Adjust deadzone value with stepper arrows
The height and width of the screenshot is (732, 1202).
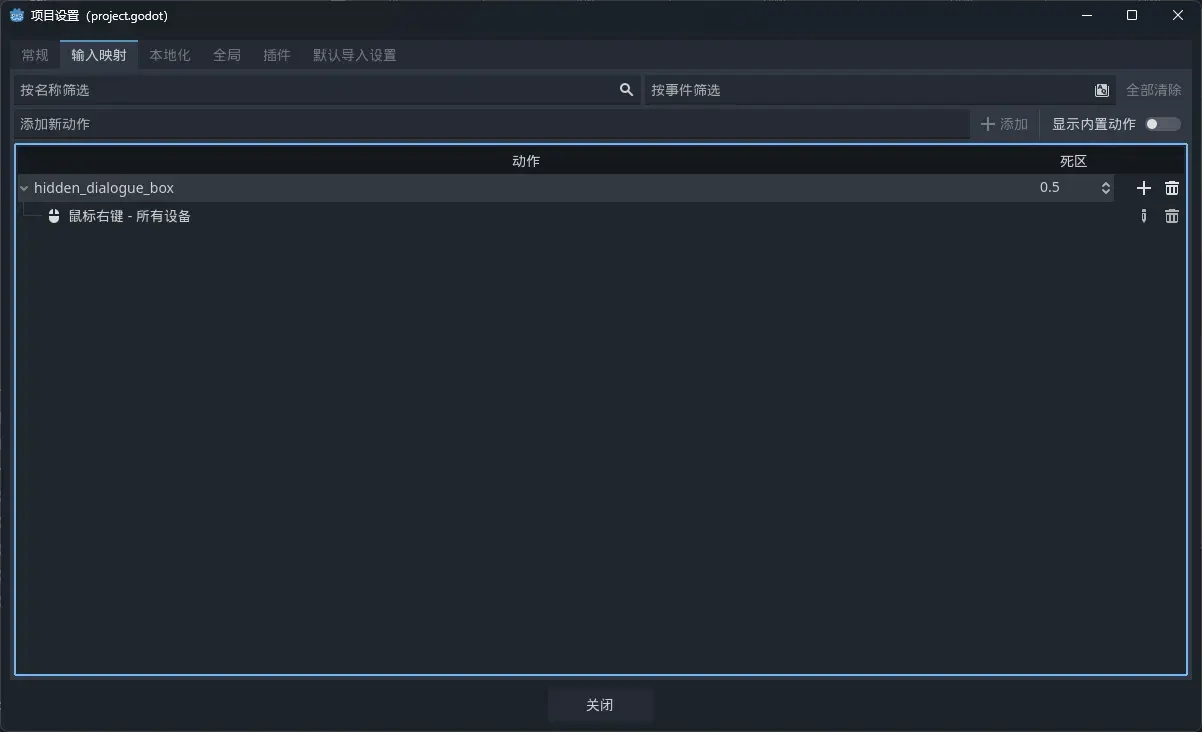click(x=1106, y=188)
